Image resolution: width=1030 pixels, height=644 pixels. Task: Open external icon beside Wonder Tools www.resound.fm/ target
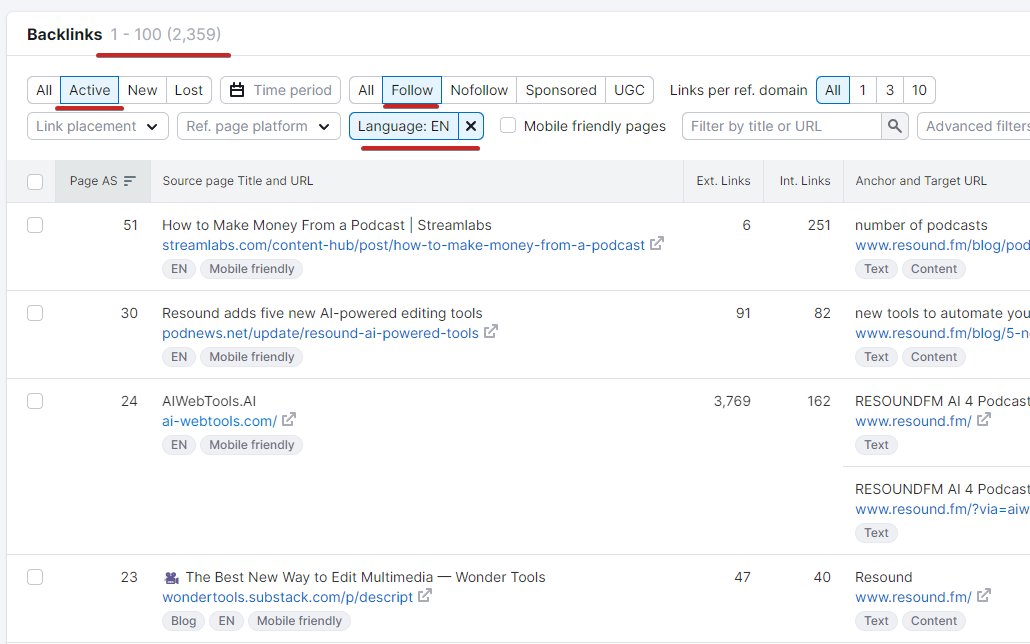[983, 596]
